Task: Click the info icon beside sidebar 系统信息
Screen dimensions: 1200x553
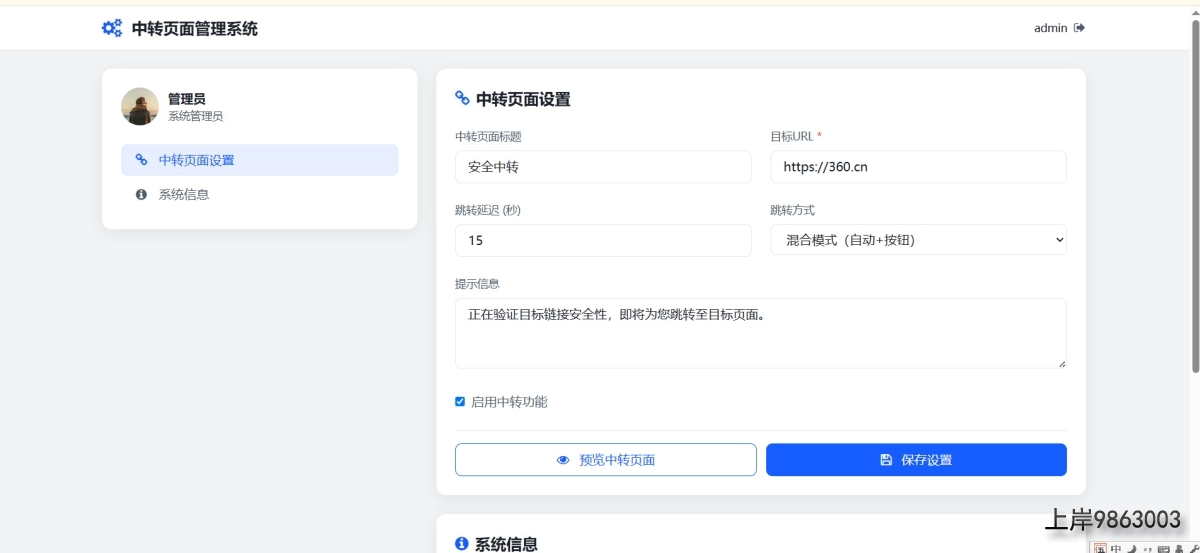Action: [x=141, y=194]
